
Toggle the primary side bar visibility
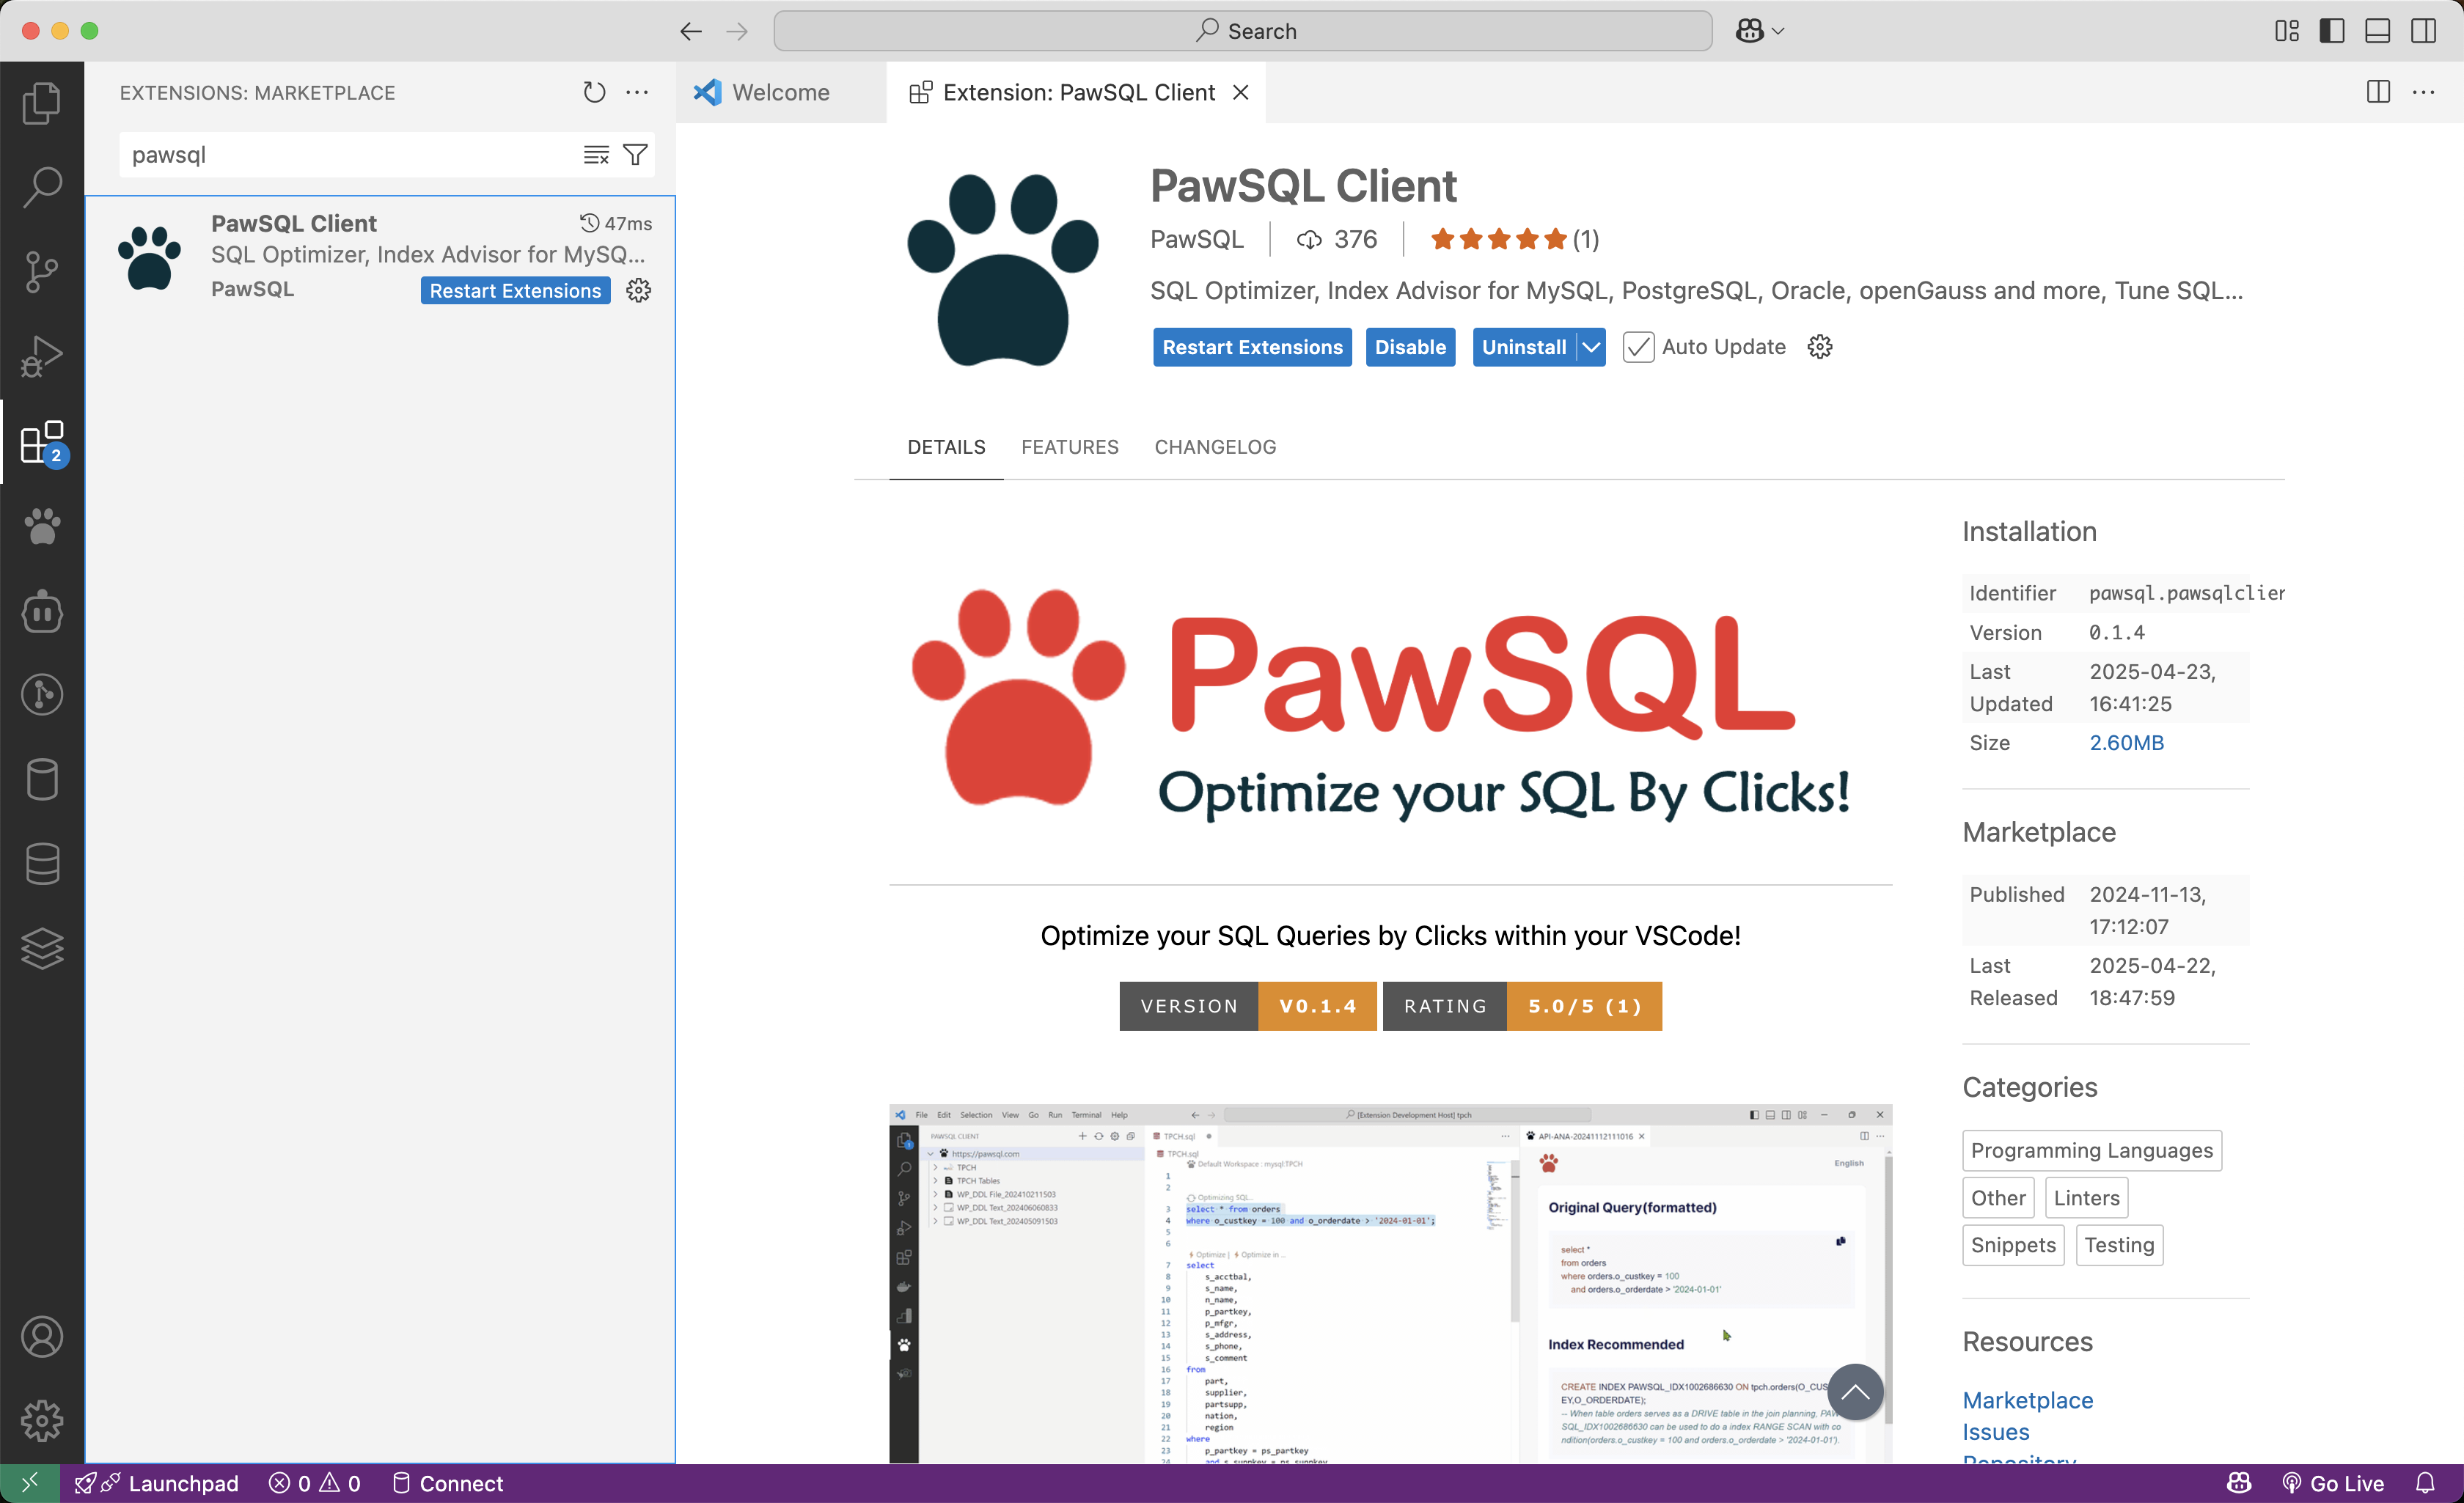tap(2332, 30)
